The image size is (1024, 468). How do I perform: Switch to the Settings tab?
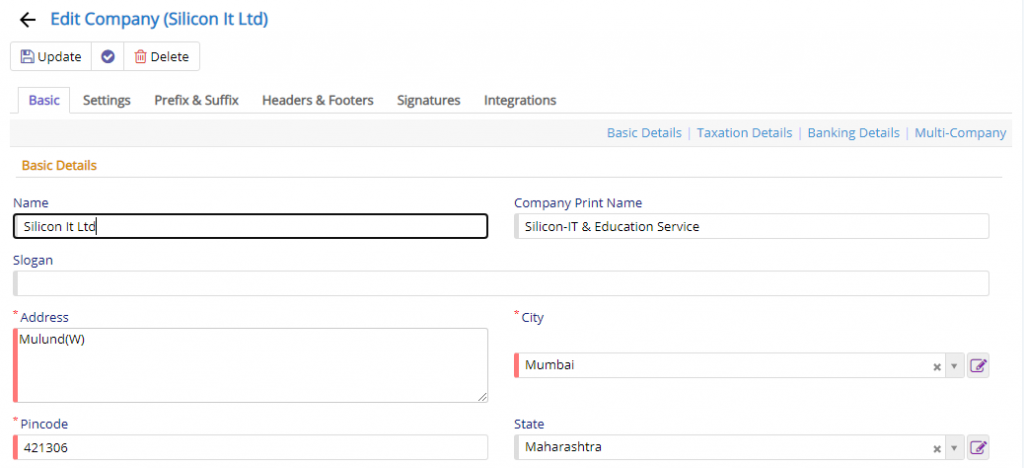[106, 101]
